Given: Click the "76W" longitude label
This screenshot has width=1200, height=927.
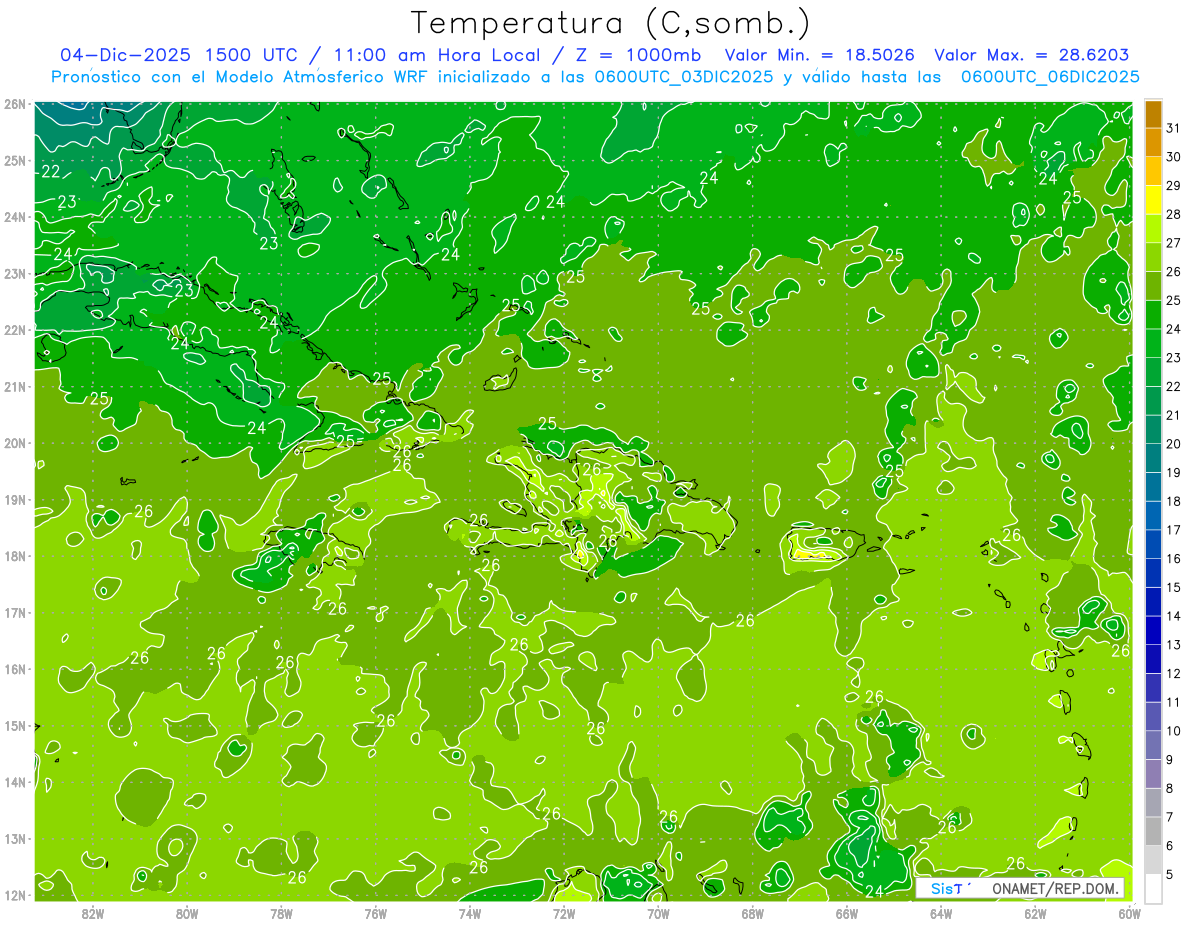Looking at the screenshot, I should click(375, 913).
